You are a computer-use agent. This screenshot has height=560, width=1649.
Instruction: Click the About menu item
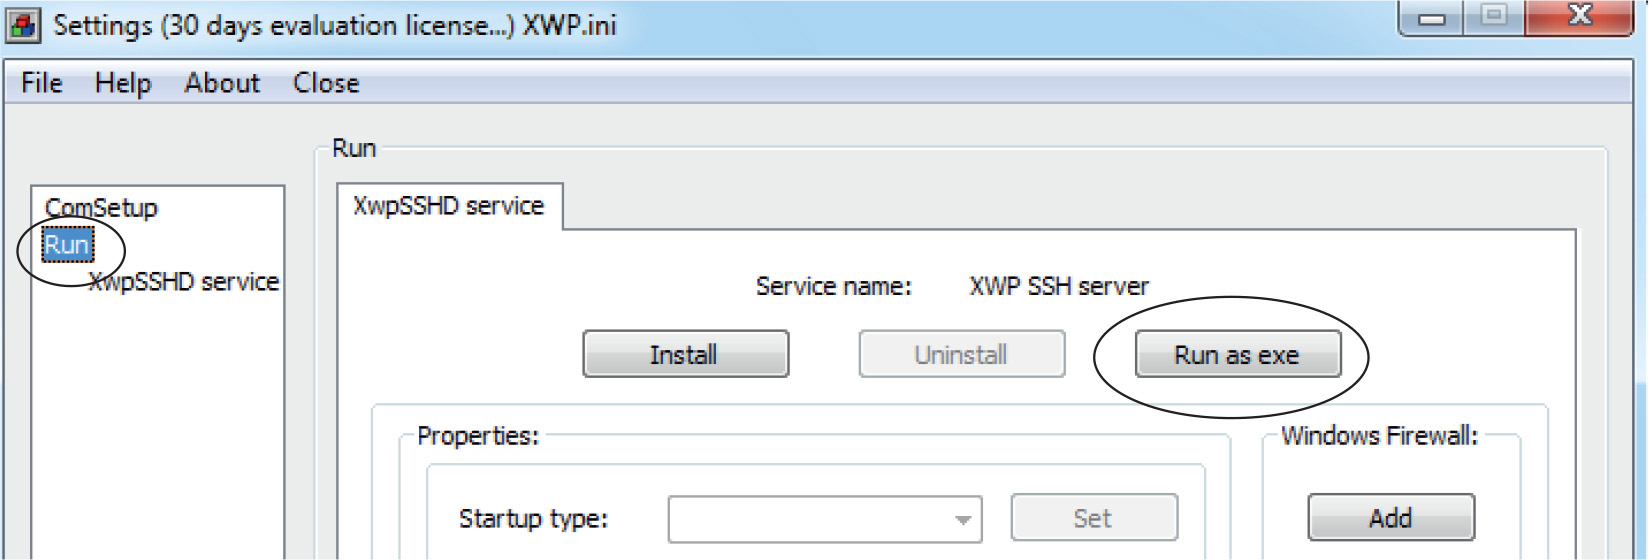point(222,83)
